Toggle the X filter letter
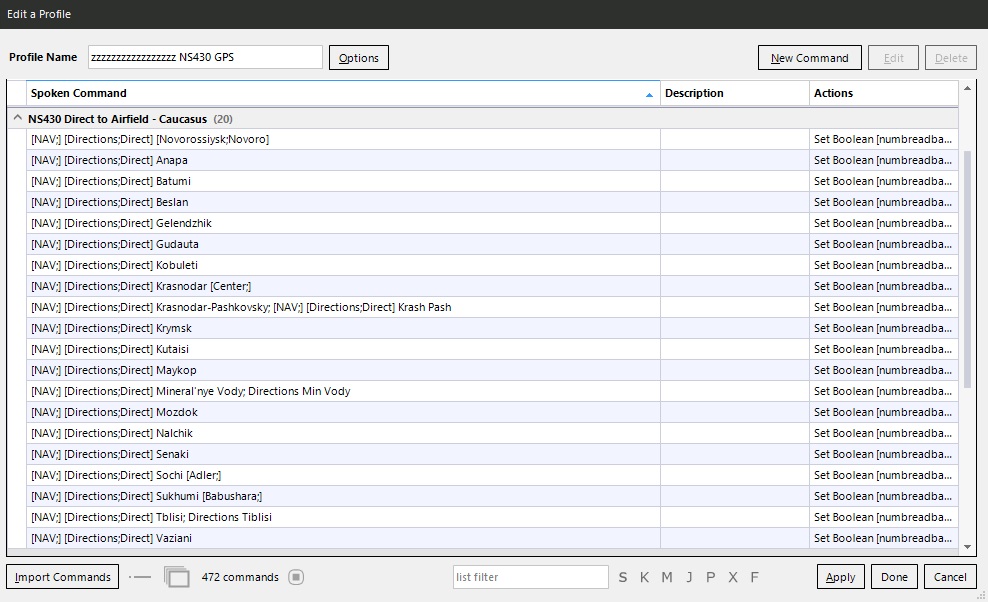 click(x=733, y=577)
